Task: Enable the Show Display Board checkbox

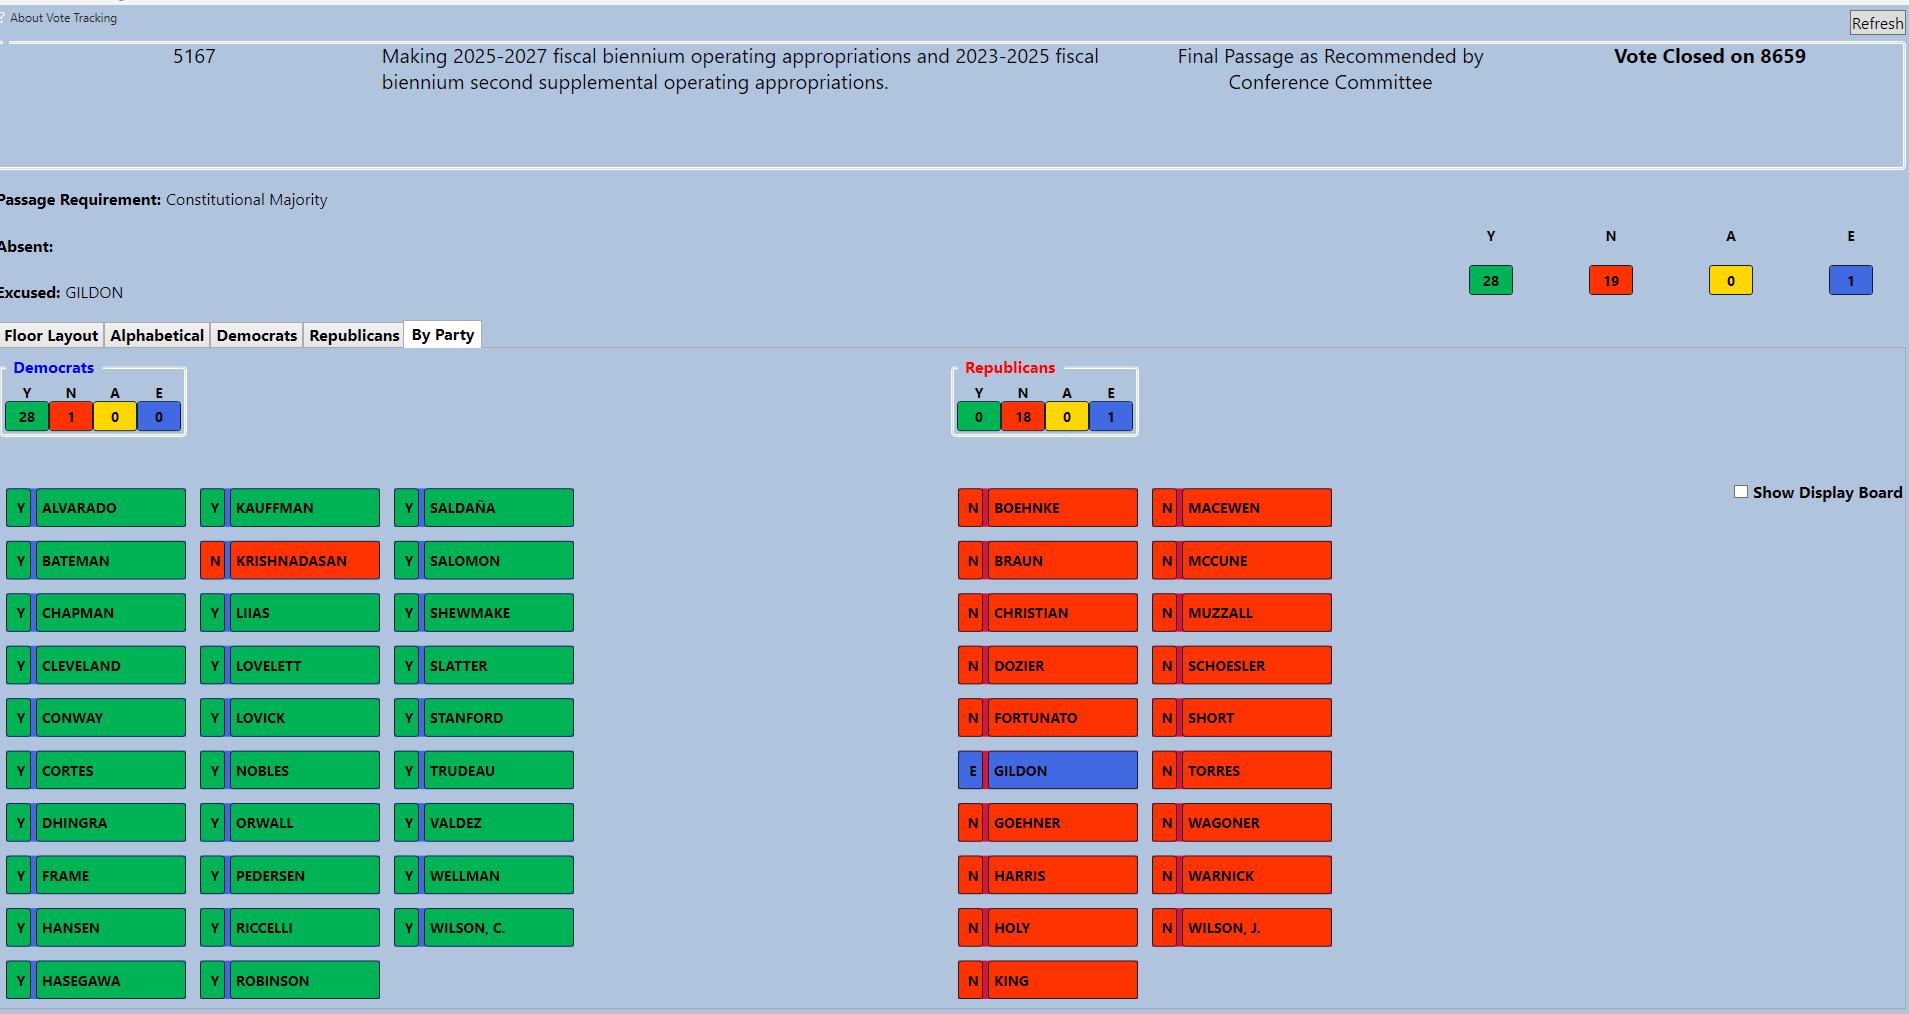Action: [x=1740, y=492]
